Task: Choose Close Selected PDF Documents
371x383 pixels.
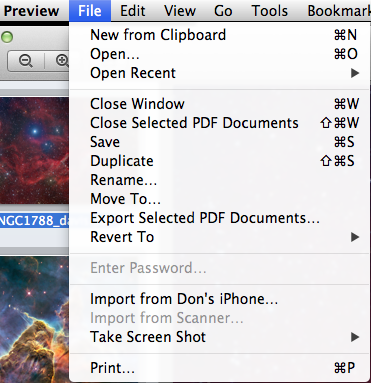Action: [220, 123]
